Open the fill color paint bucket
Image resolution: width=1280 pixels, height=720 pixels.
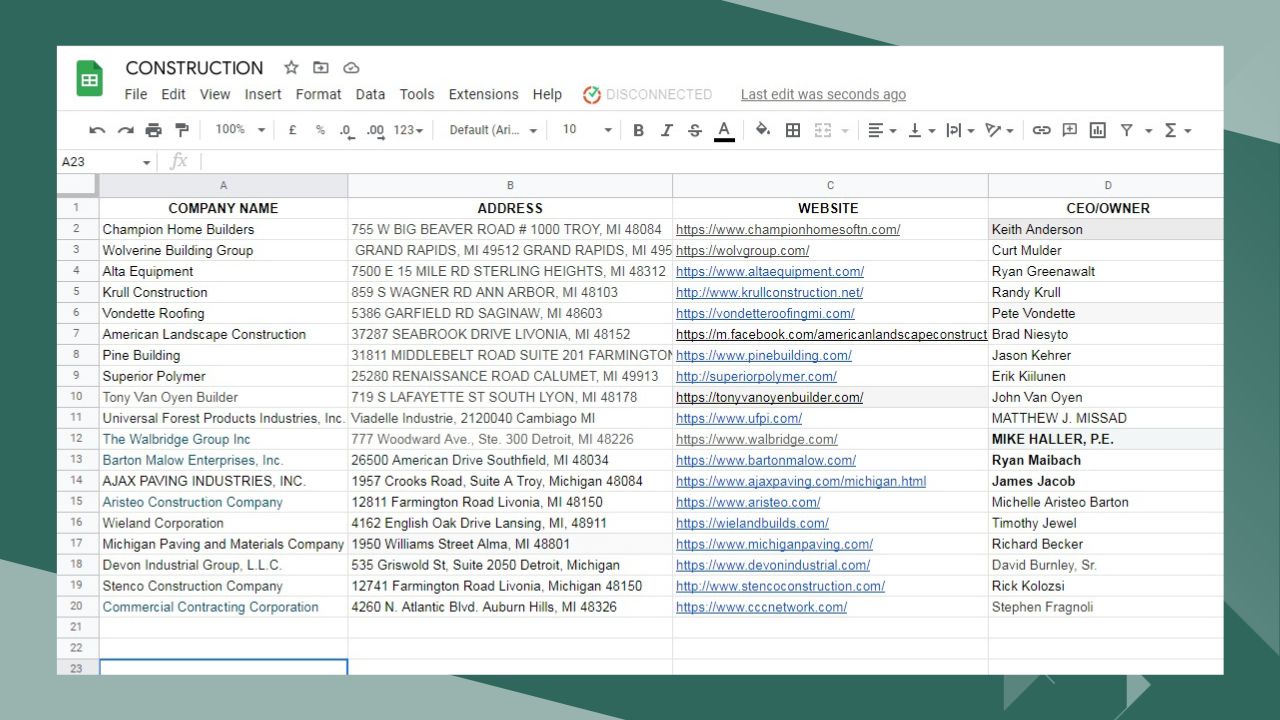point(762,130)
